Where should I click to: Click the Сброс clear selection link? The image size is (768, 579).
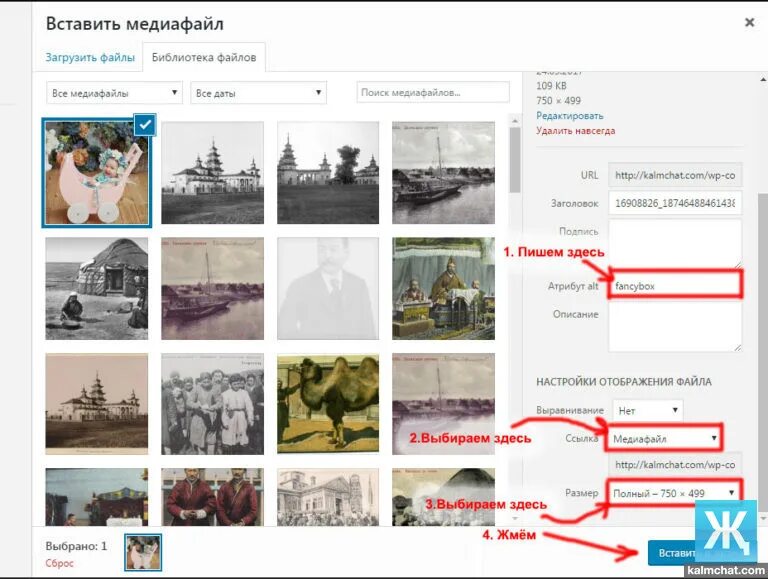click(x=59, y=563)
